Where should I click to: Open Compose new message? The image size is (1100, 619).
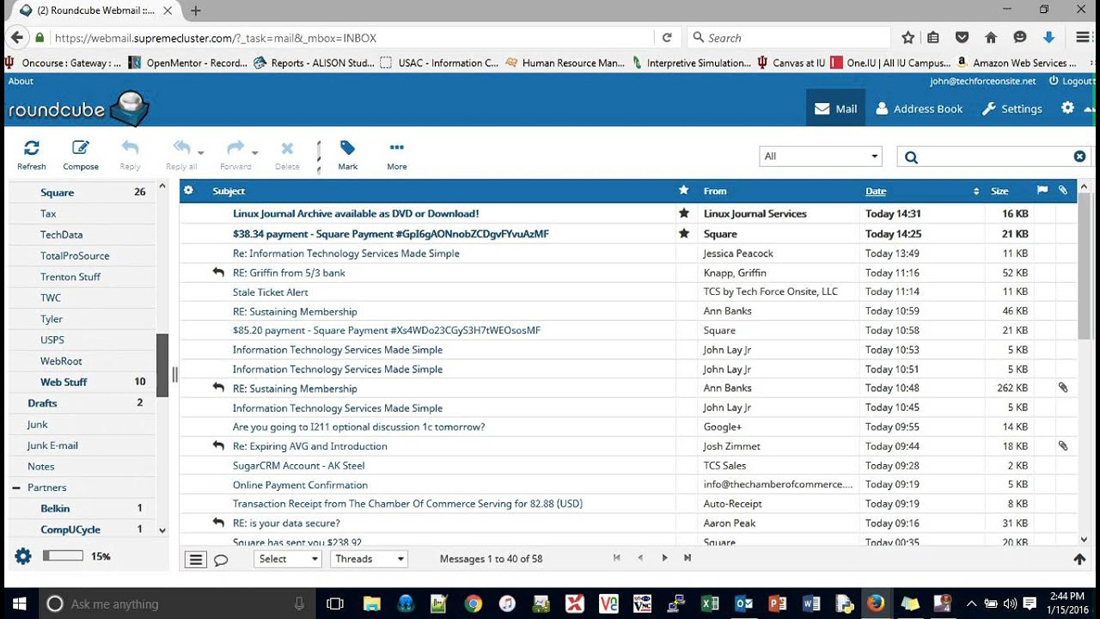tap(80, 153)
